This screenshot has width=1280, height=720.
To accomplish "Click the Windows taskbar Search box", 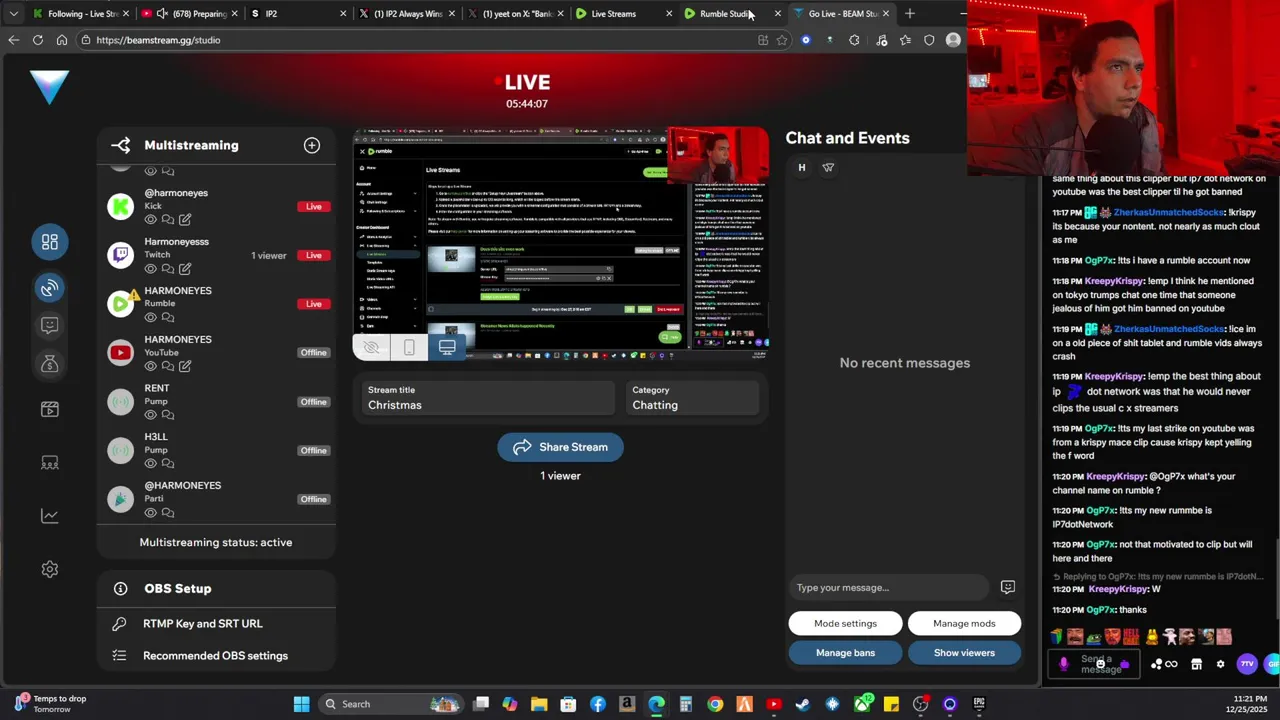I will click(392, 704).
